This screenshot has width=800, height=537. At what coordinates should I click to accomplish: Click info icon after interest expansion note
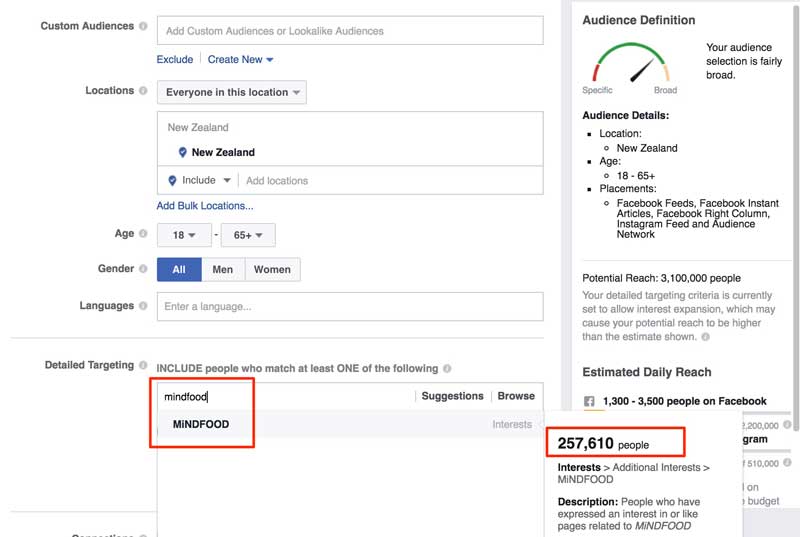click(x=706, y=337)
